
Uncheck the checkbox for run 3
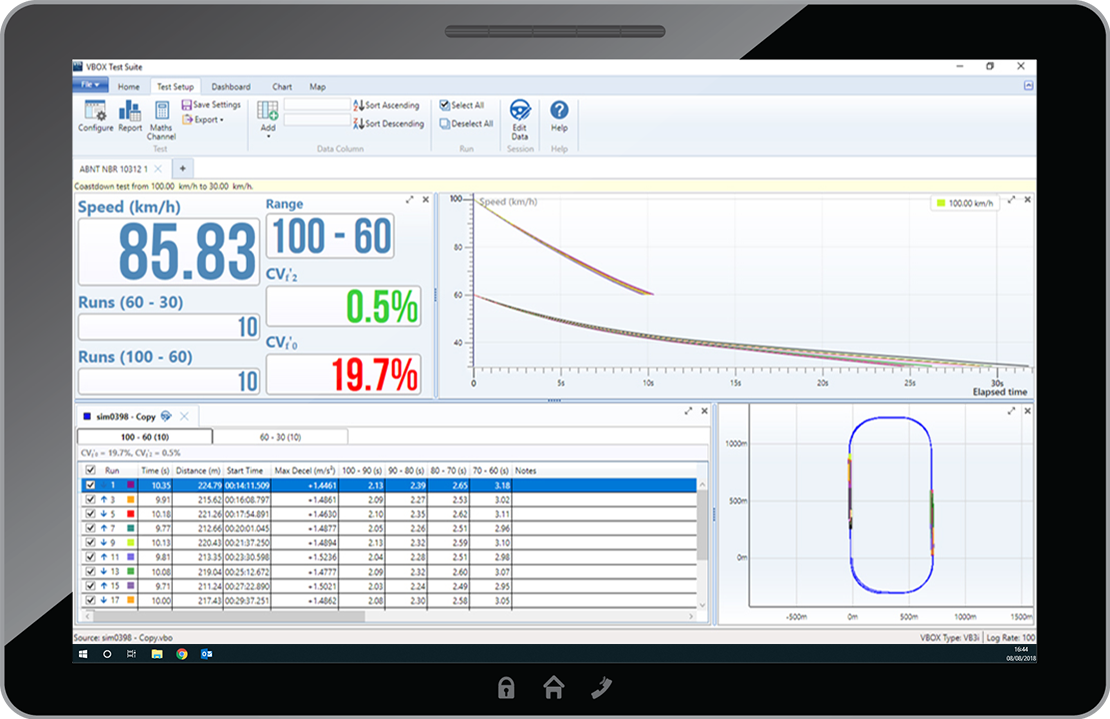click(91, 499)
